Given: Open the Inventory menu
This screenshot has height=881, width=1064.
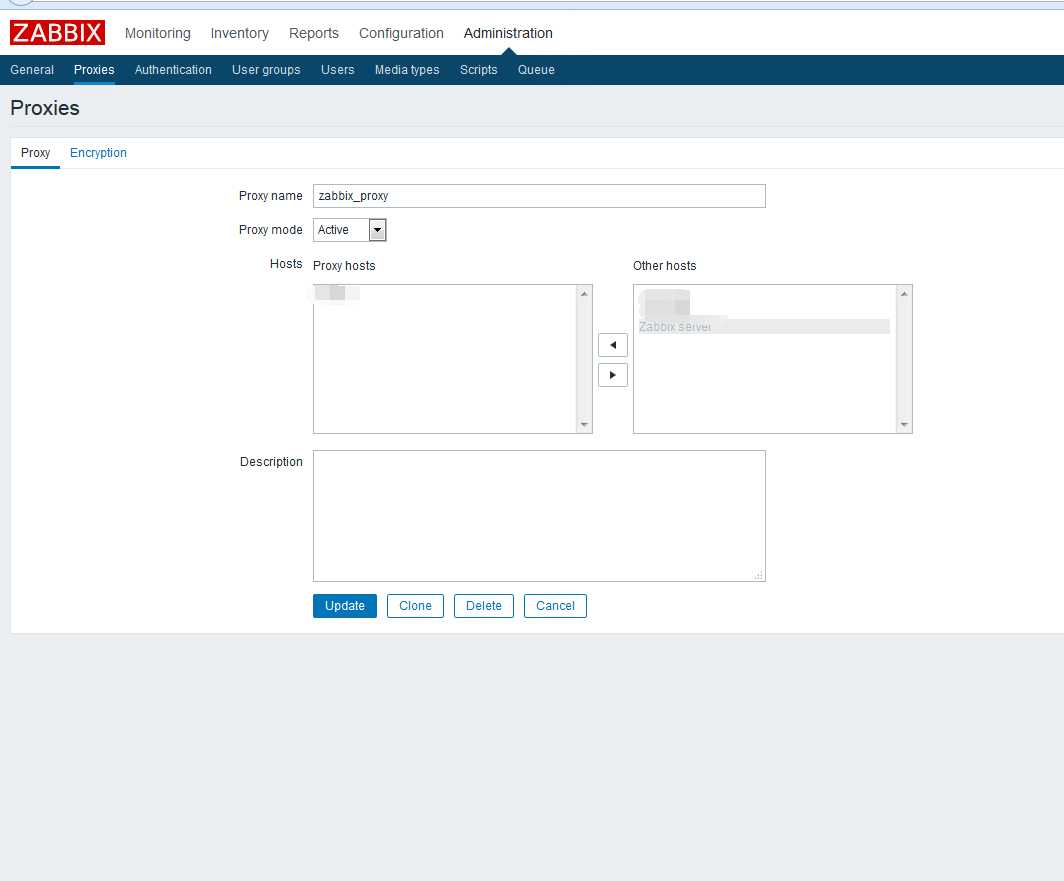Looking at the screenshot, I should [240, 33].
